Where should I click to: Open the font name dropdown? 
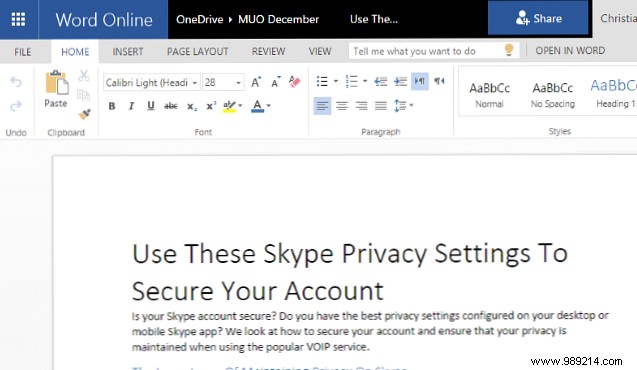tap(195, 83)
